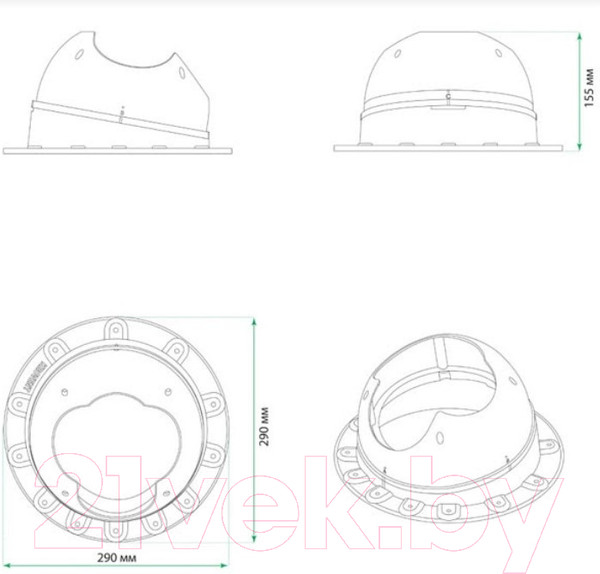This screenshot has height=574, width=600.
Task: Click the horizontal band seam on the front-view dome
Action: 448,101
